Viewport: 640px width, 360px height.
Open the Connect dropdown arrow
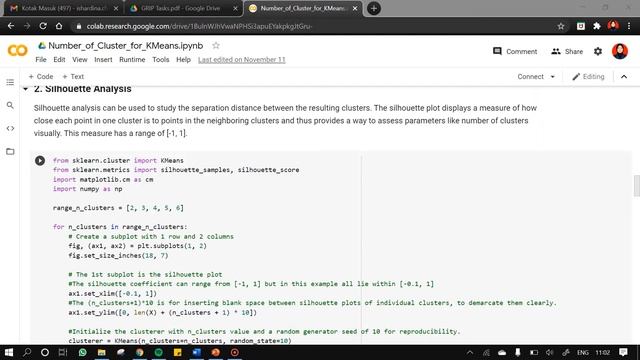pos(553,77)
